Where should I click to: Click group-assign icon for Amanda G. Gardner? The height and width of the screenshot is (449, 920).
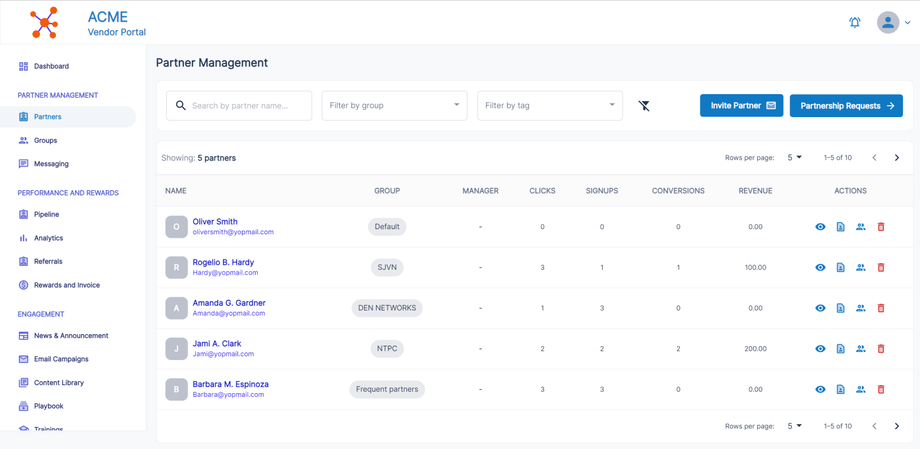860,308
